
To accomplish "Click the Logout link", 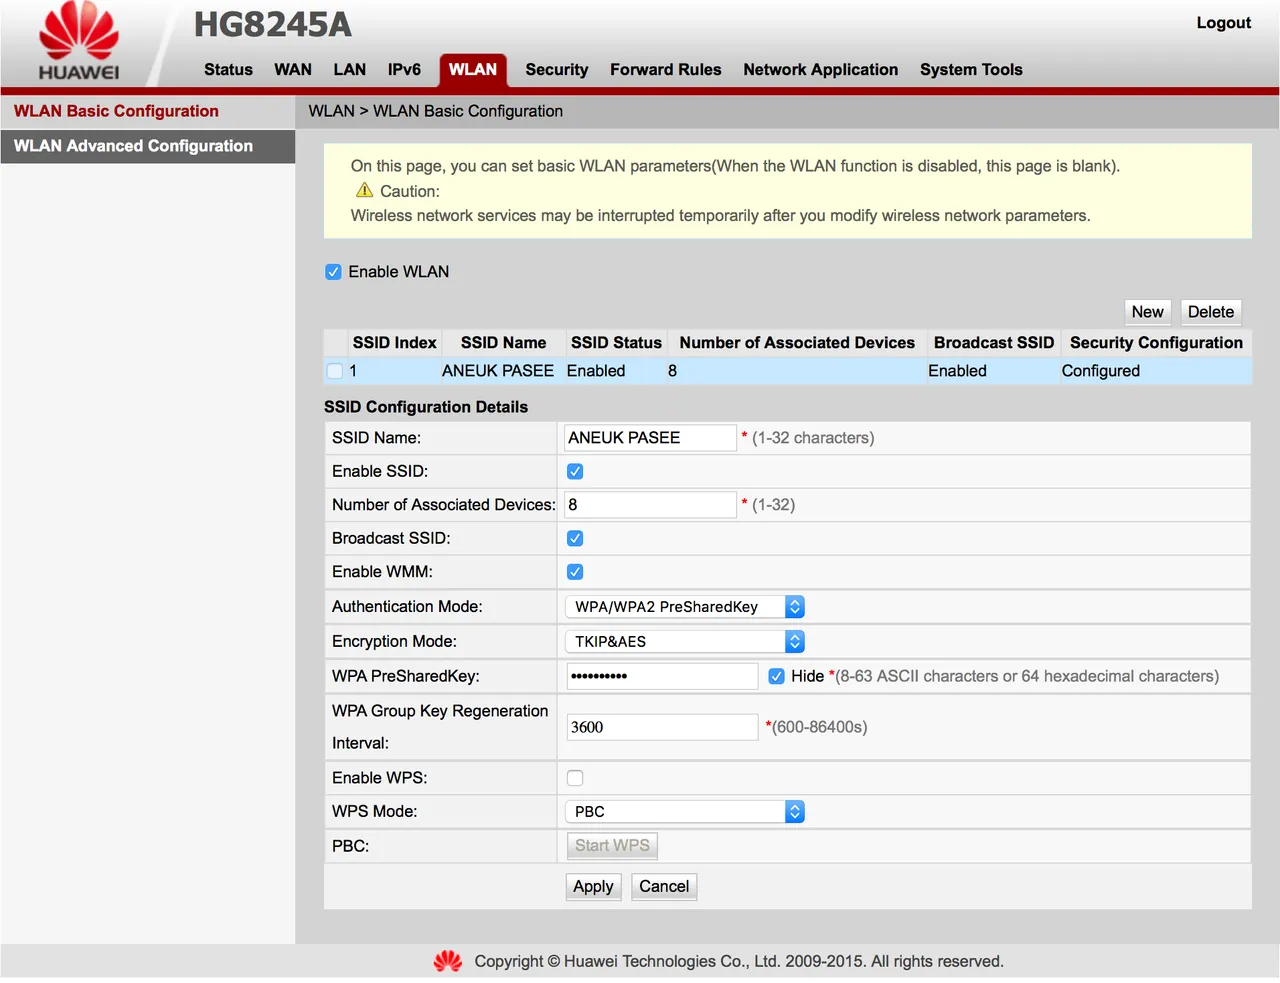I will pos(1224,23).
